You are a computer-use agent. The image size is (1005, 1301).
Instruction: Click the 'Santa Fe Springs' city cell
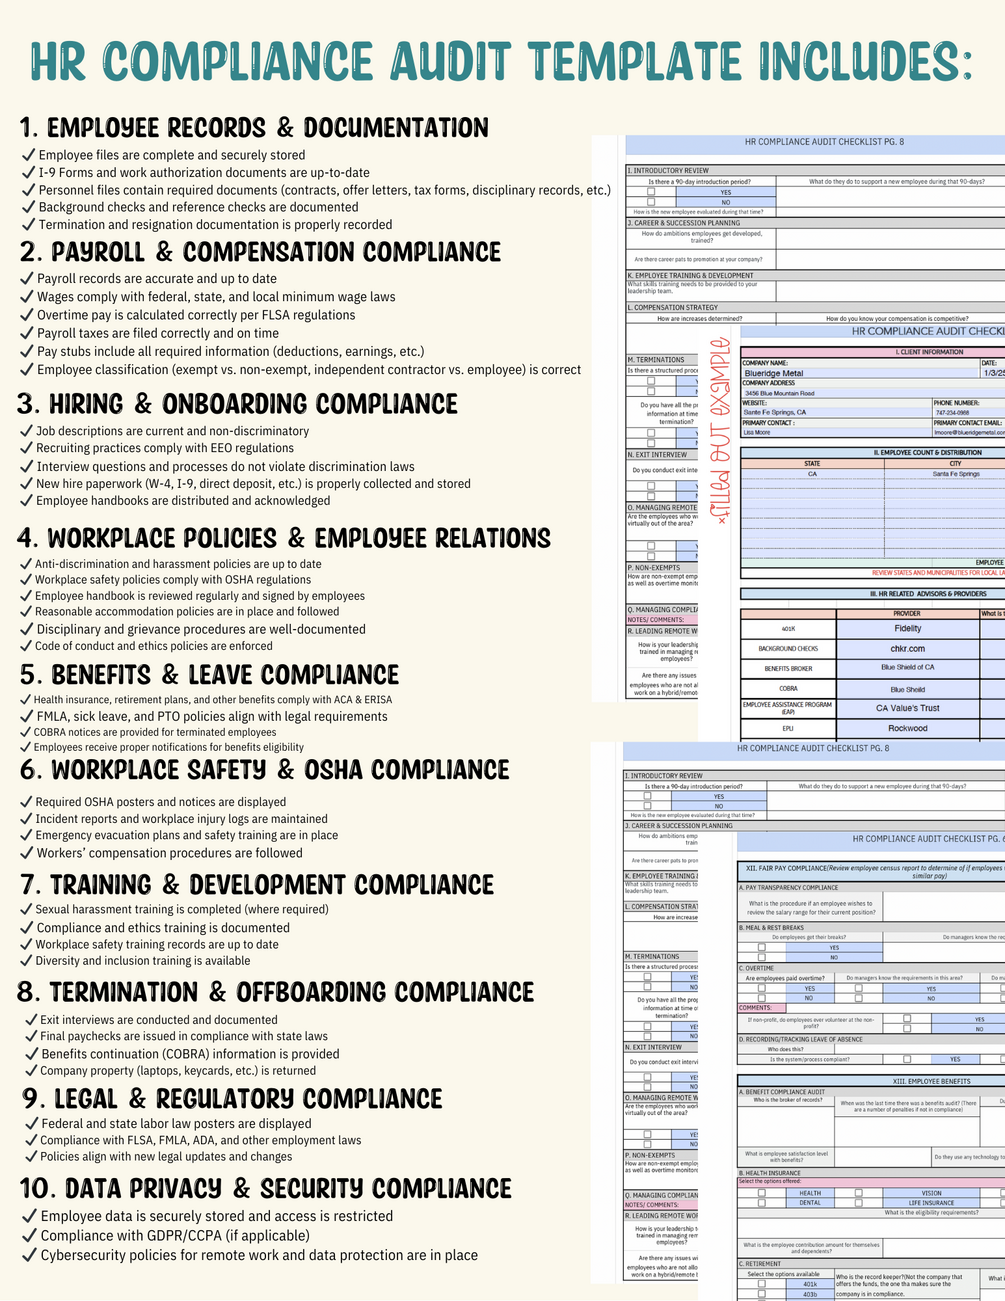[944, 474]
